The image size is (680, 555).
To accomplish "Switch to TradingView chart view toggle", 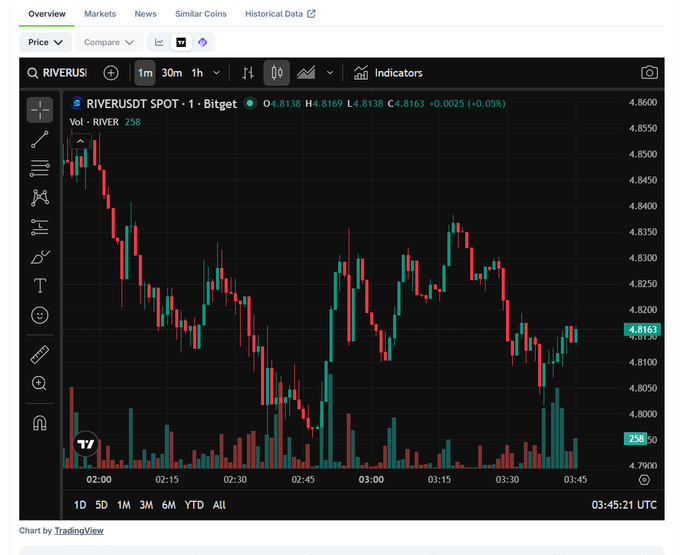I will [x=181, y=42].
